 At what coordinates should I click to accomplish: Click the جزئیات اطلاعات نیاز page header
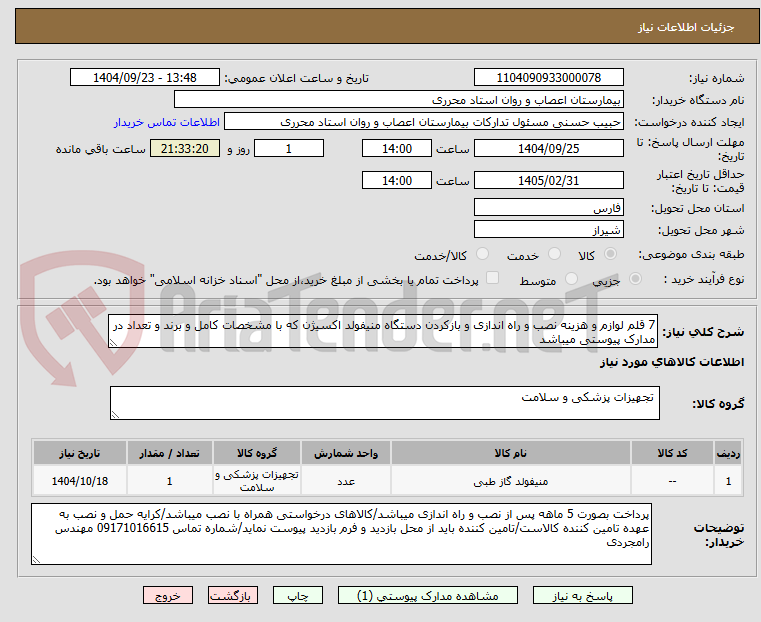[x=686, y=27]
